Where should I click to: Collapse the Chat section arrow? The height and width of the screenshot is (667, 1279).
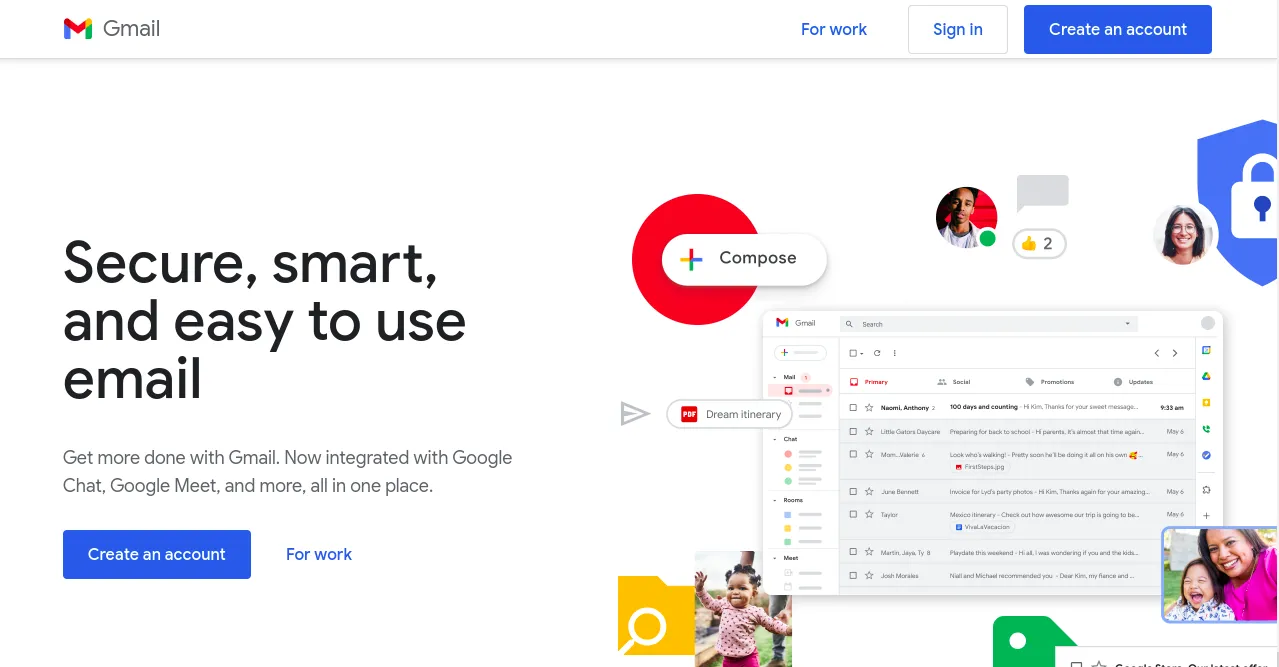(775, 439)
